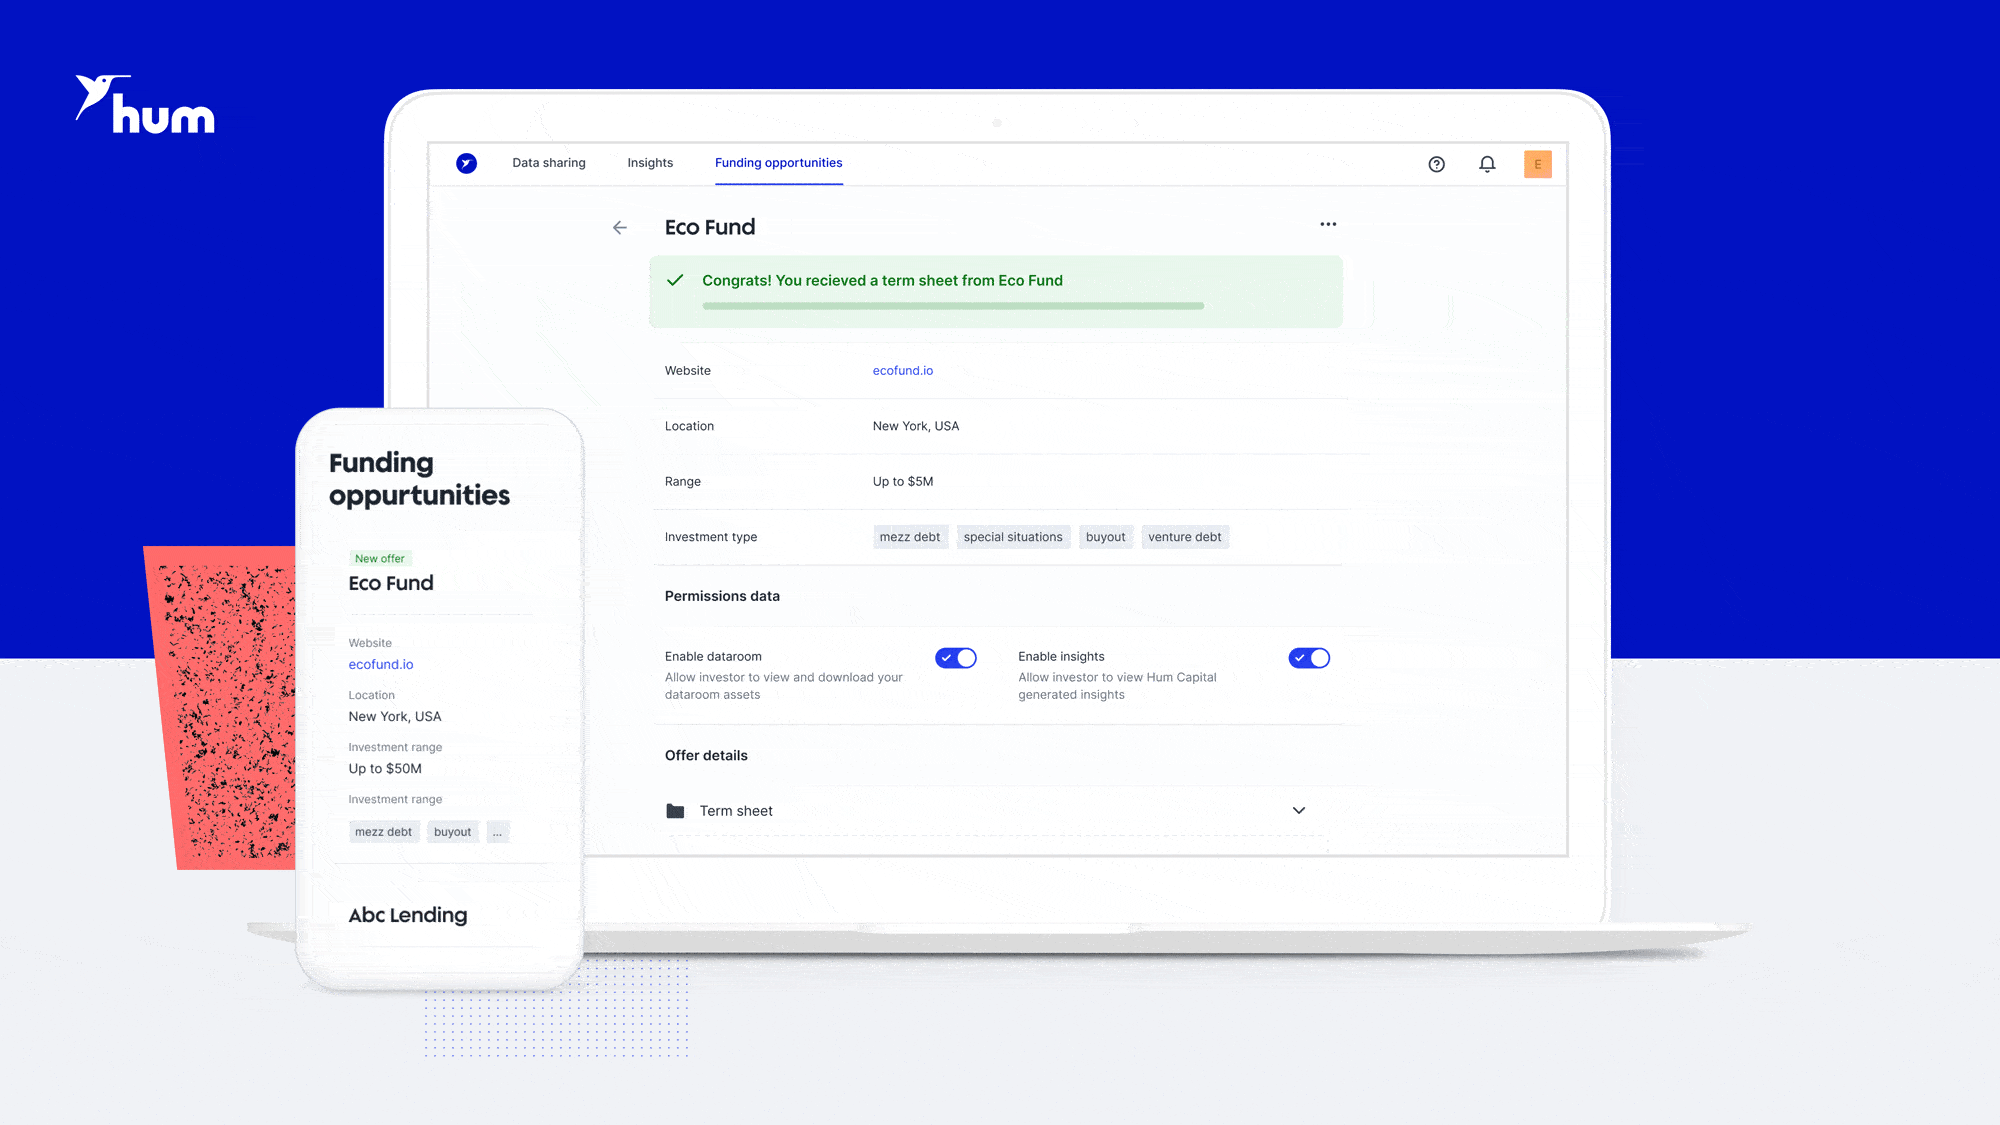This screenshot has width=2000, height=1125.
Task: Switch to the Data sharing tab
Action: click(x=549, y=163)
